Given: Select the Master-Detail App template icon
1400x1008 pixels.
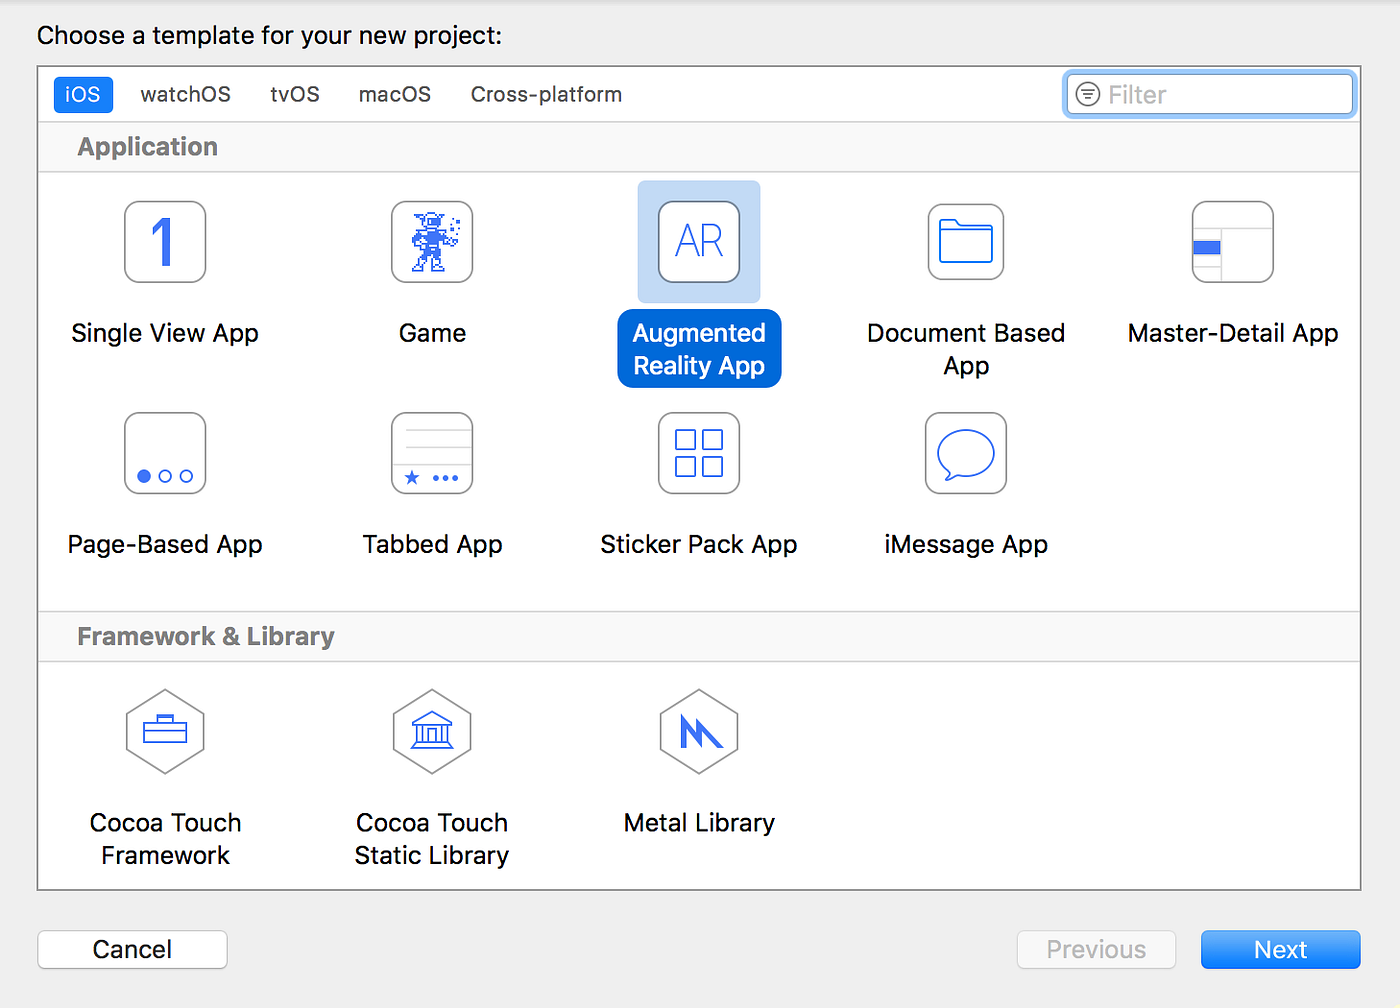Looking at the screenshot, I should click(1233, 242).
